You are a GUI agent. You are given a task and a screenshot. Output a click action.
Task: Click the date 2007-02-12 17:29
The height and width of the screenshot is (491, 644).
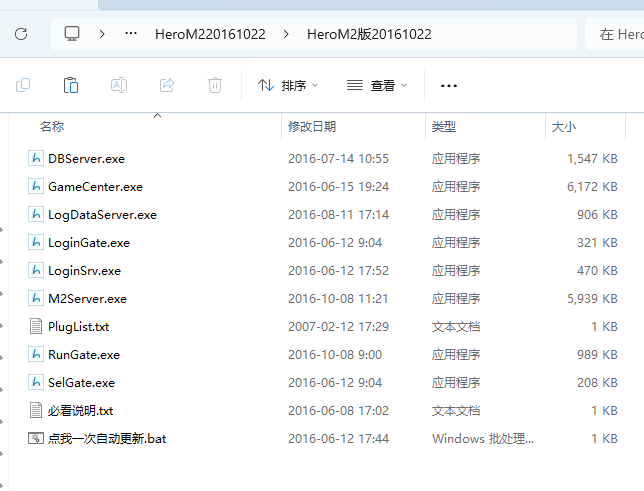[x=338, y=327]
